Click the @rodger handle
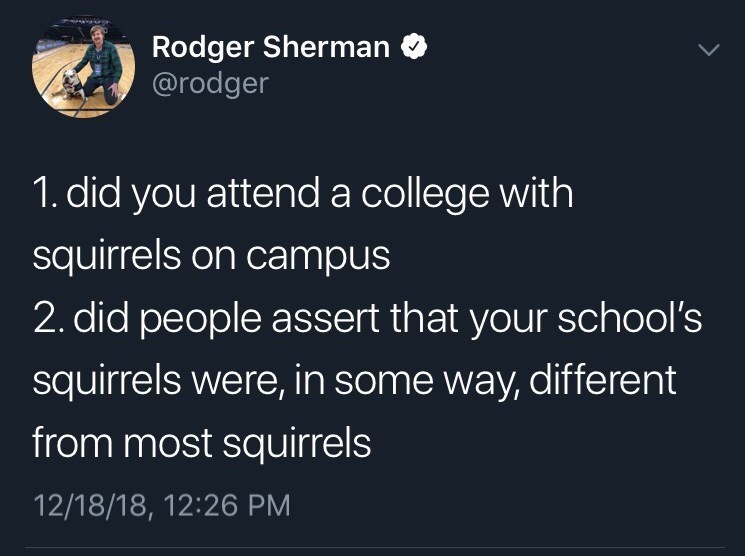 point(210,82)
